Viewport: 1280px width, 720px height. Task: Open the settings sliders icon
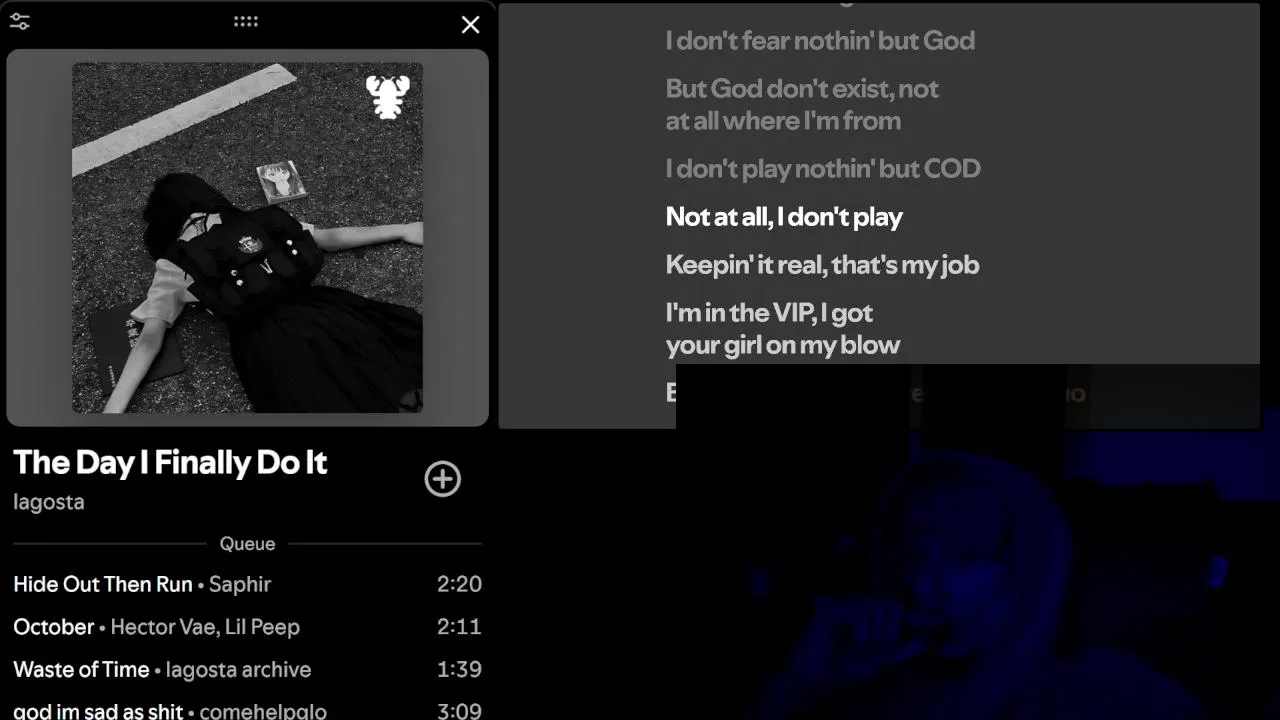[19, 22]
